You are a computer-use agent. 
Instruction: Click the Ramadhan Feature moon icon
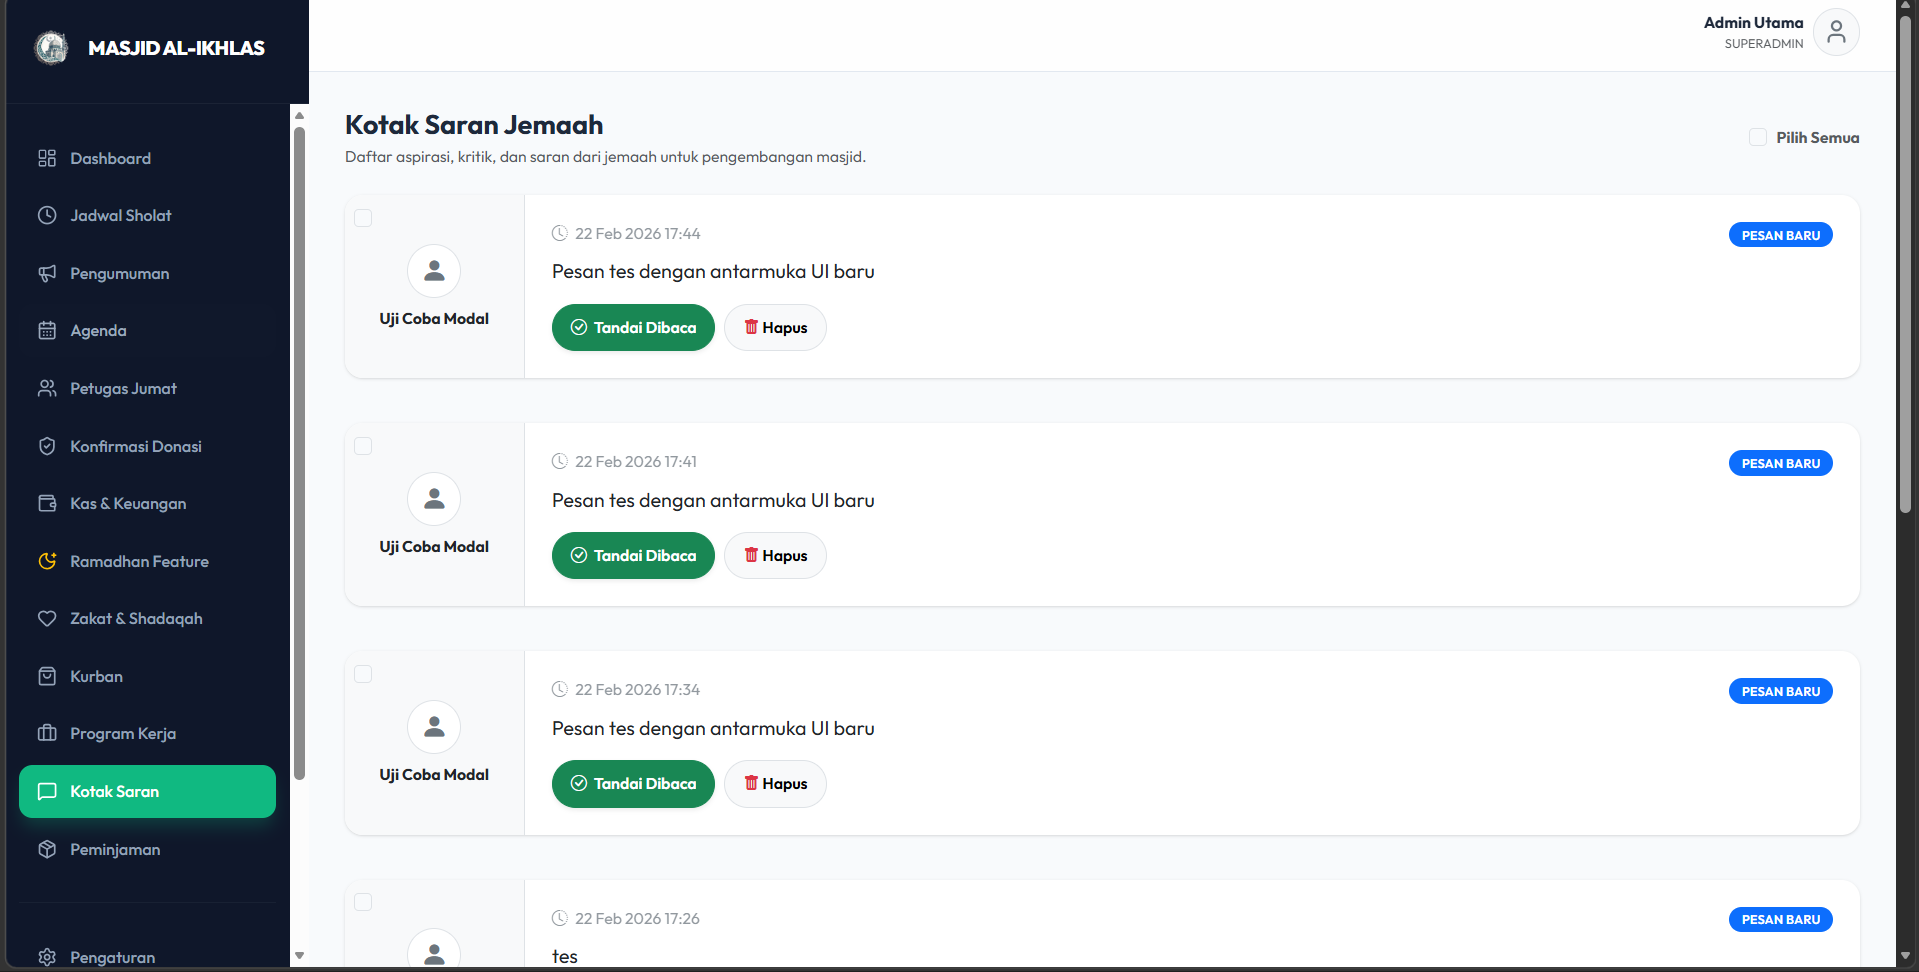pos(47,561)
